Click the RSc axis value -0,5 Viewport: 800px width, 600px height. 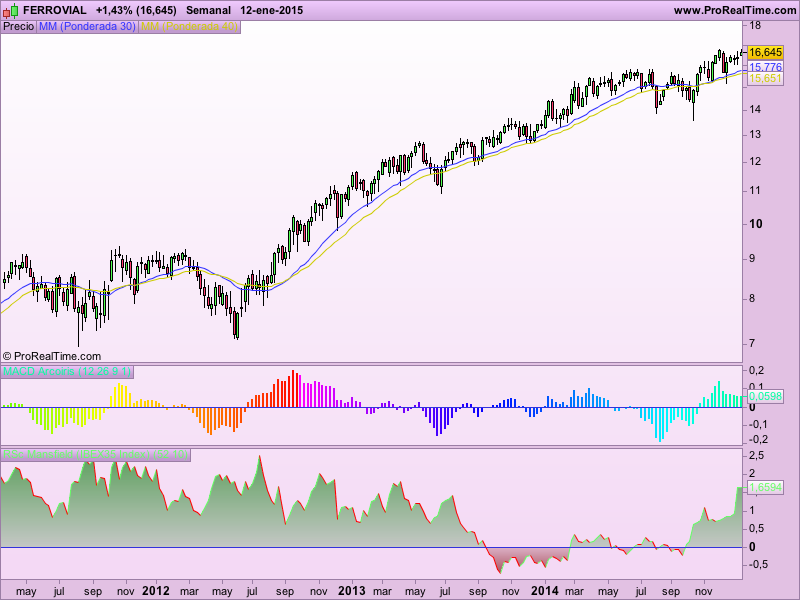point(758,565)
